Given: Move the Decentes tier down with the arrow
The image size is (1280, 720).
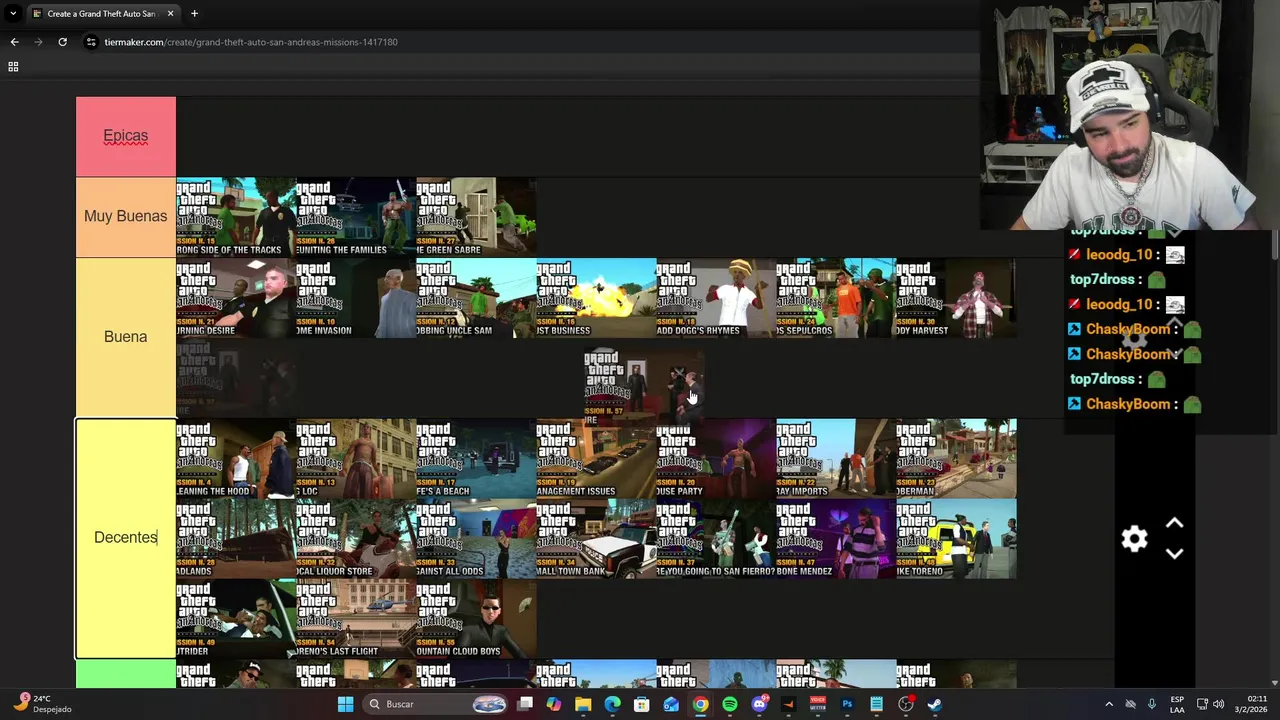Looking at the screenshot, I should pyautogui.click(x=1175, y=553).
